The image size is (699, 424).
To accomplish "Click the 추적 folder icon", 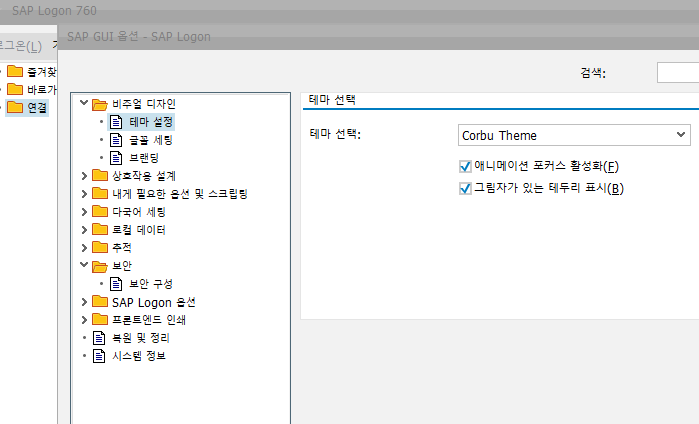I will click(x=99, y=247).
